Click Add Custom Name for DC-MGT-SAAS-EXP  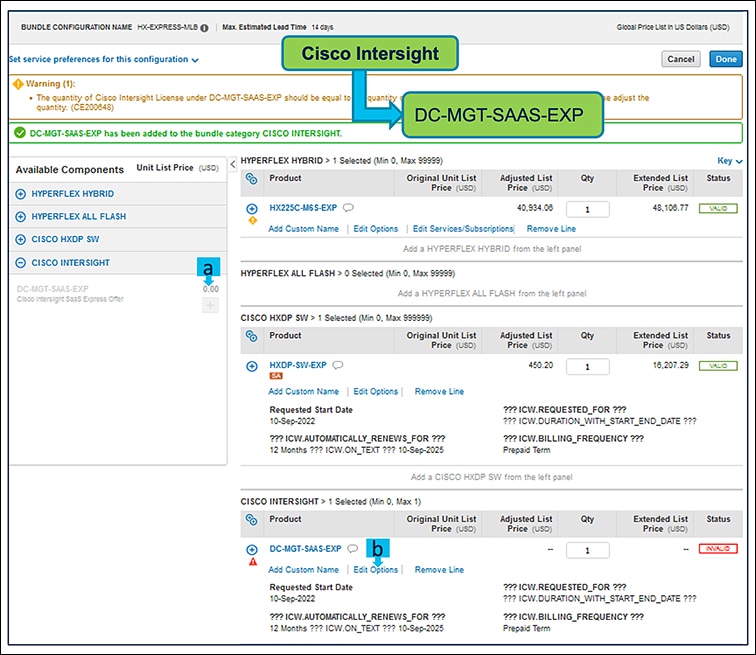click(303, 570)
